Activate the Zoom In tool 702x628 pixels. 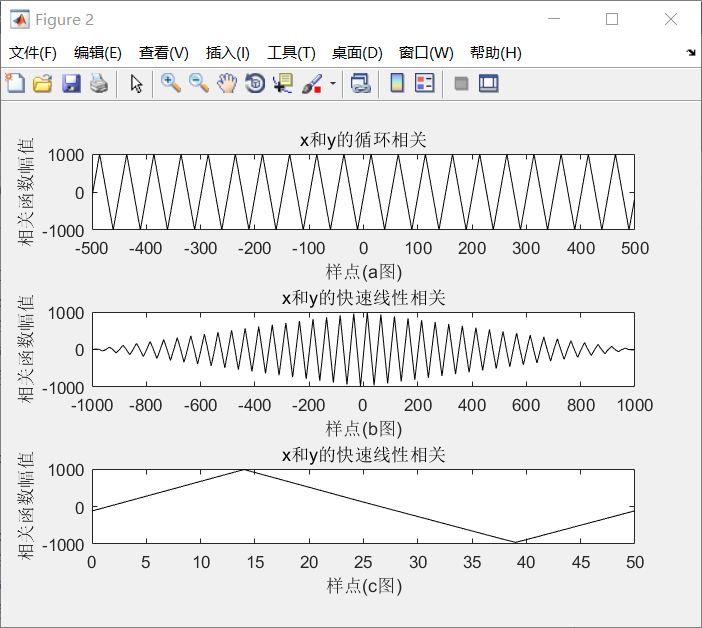pos(171,83)
